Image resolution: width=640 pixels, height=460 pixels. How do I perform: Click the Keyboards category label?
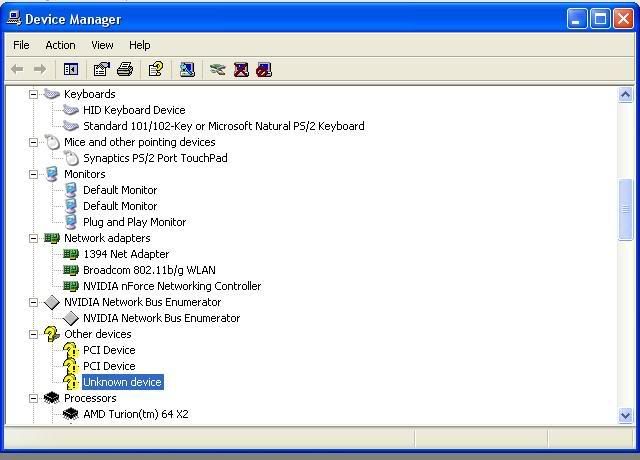point(90,94)
